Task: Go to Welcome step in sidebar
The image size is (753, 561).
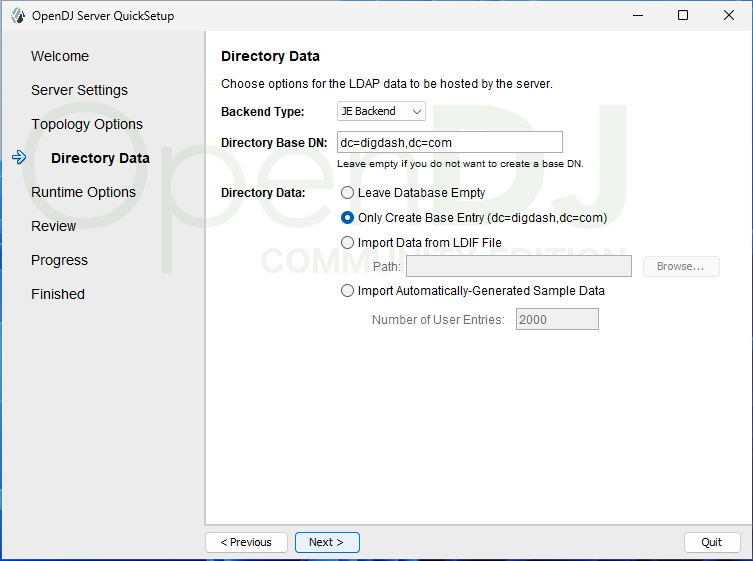Action: [x=60, y=56]
